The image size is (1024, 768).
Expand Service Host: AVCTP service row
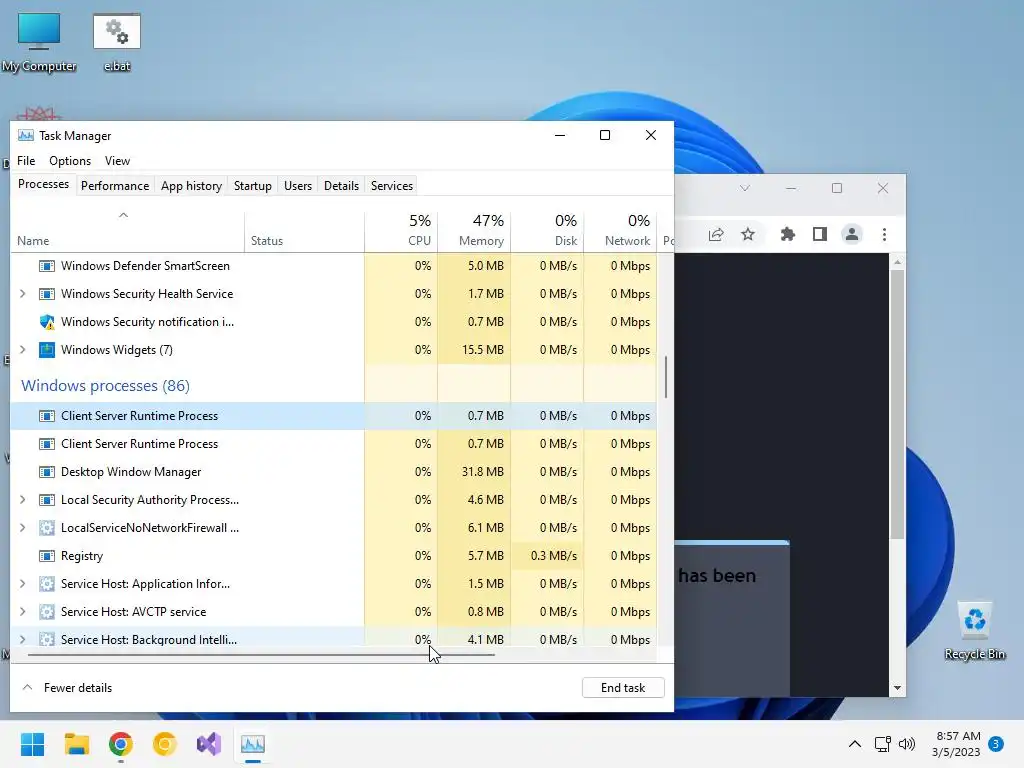23,613
